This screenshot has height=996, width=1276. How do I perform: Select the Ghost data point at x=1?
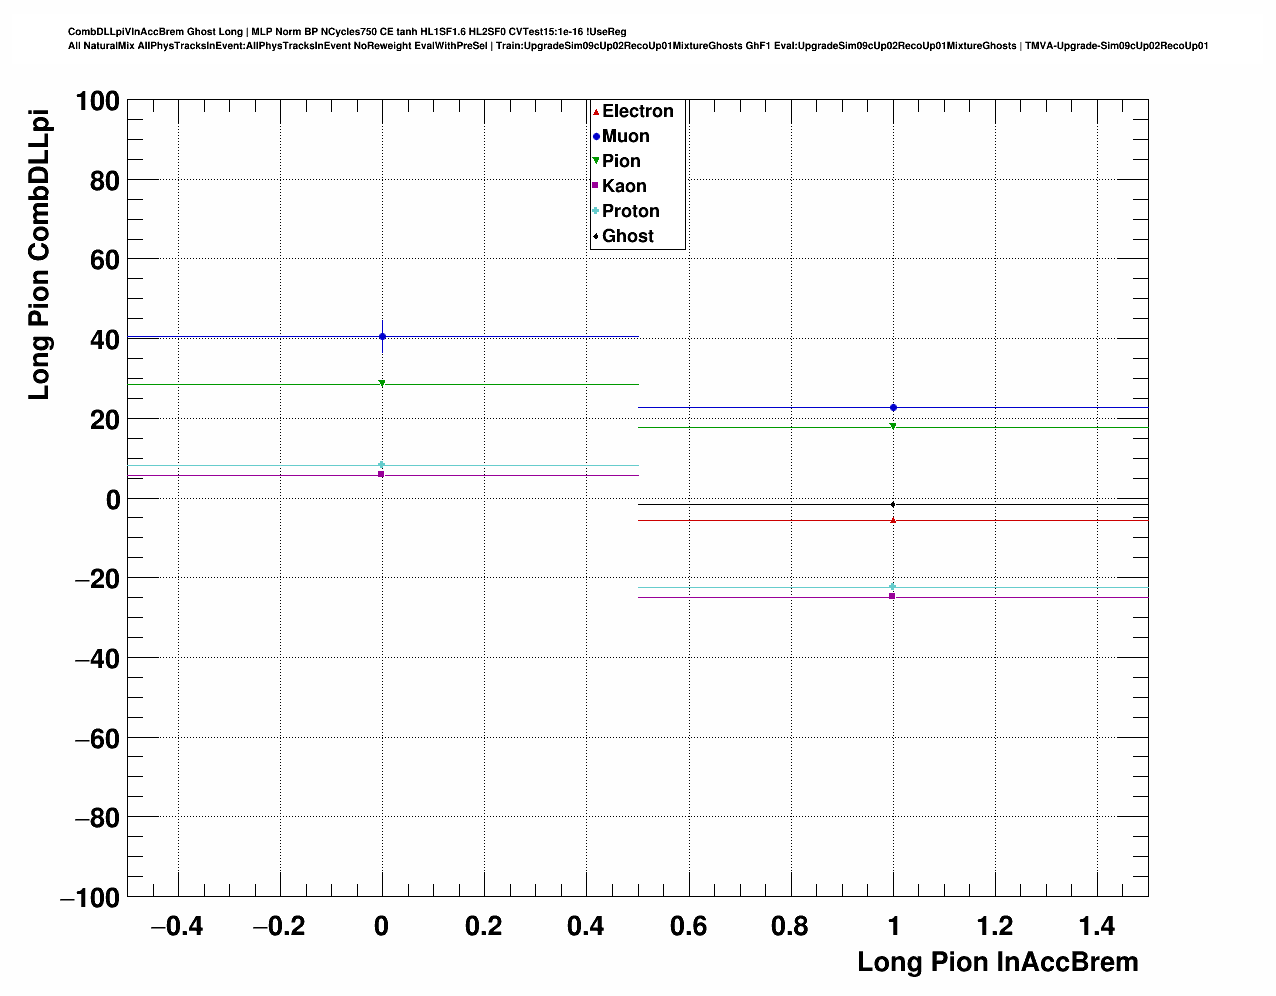pos(893,504)
